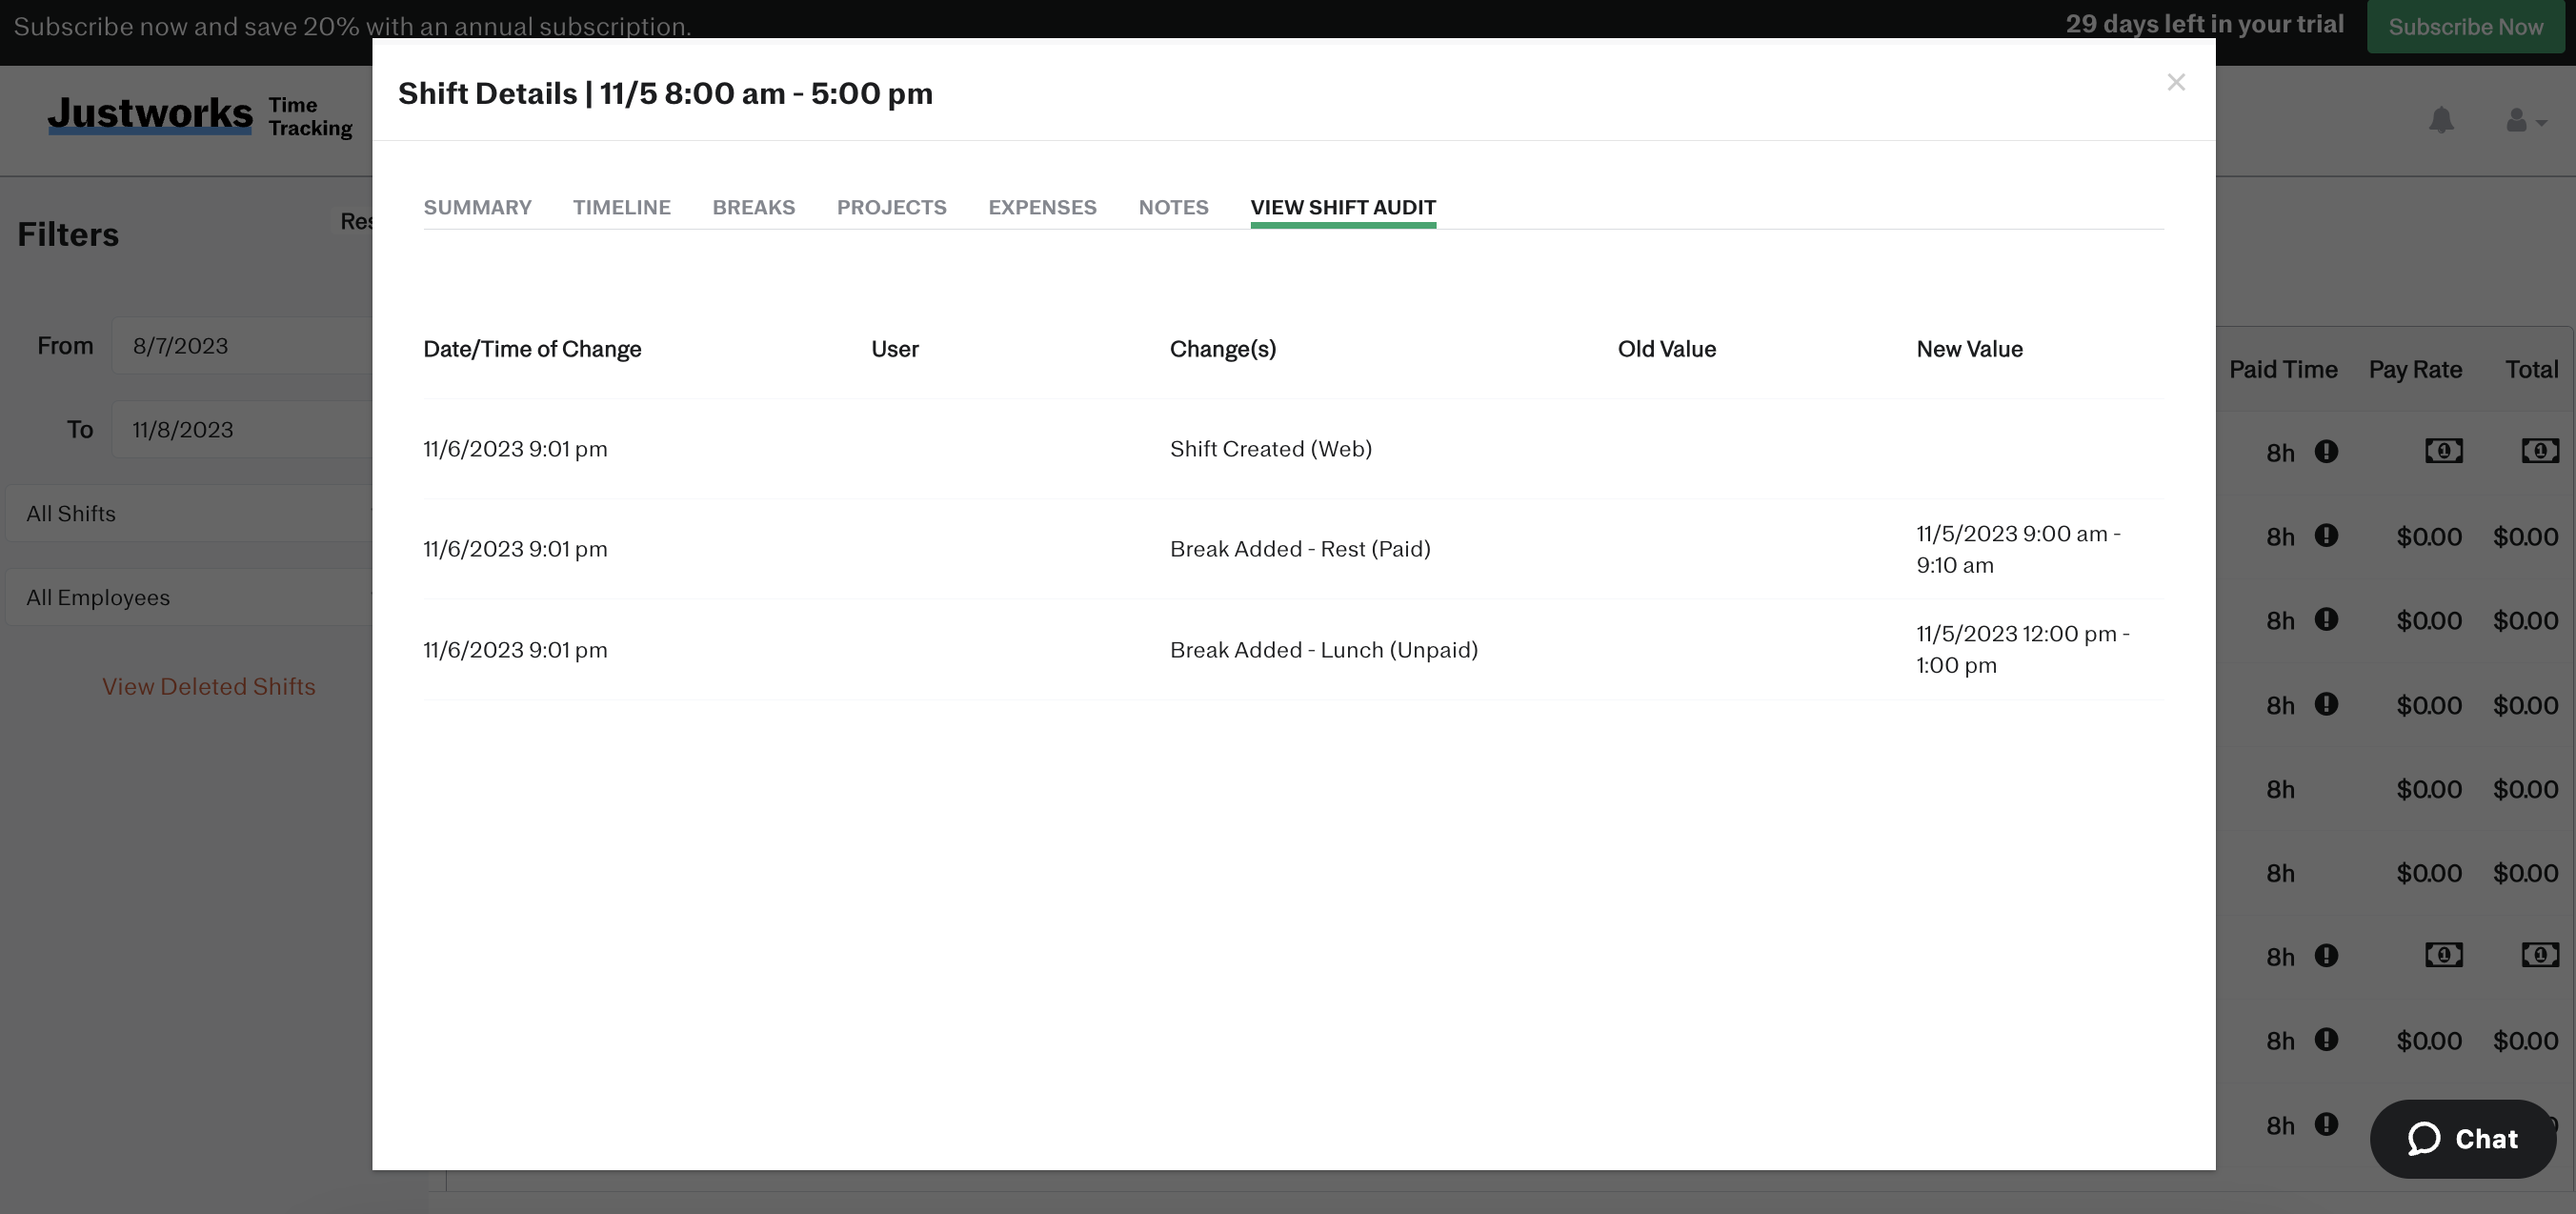The height and width of the screenshot is (1214, 2576).
Task: Click the From date field 8/7/2023
Action: coord(241,346)
